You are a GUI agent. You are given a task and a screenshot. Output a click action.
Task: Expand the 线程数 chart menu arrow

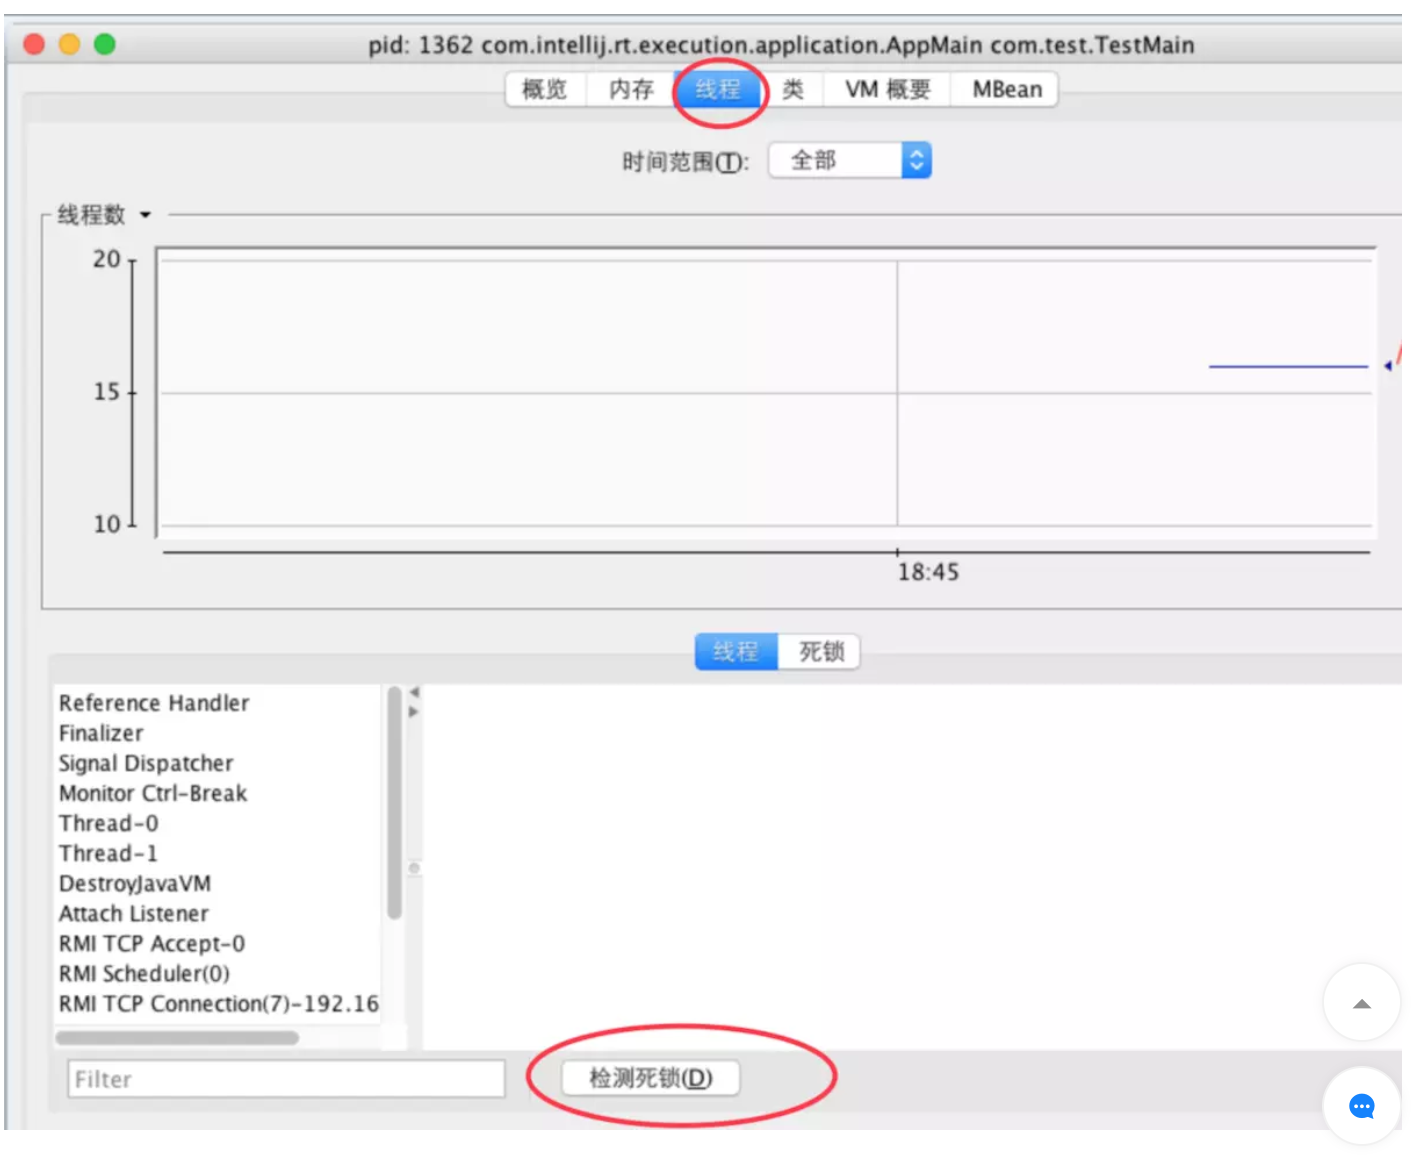coord(145,215)
